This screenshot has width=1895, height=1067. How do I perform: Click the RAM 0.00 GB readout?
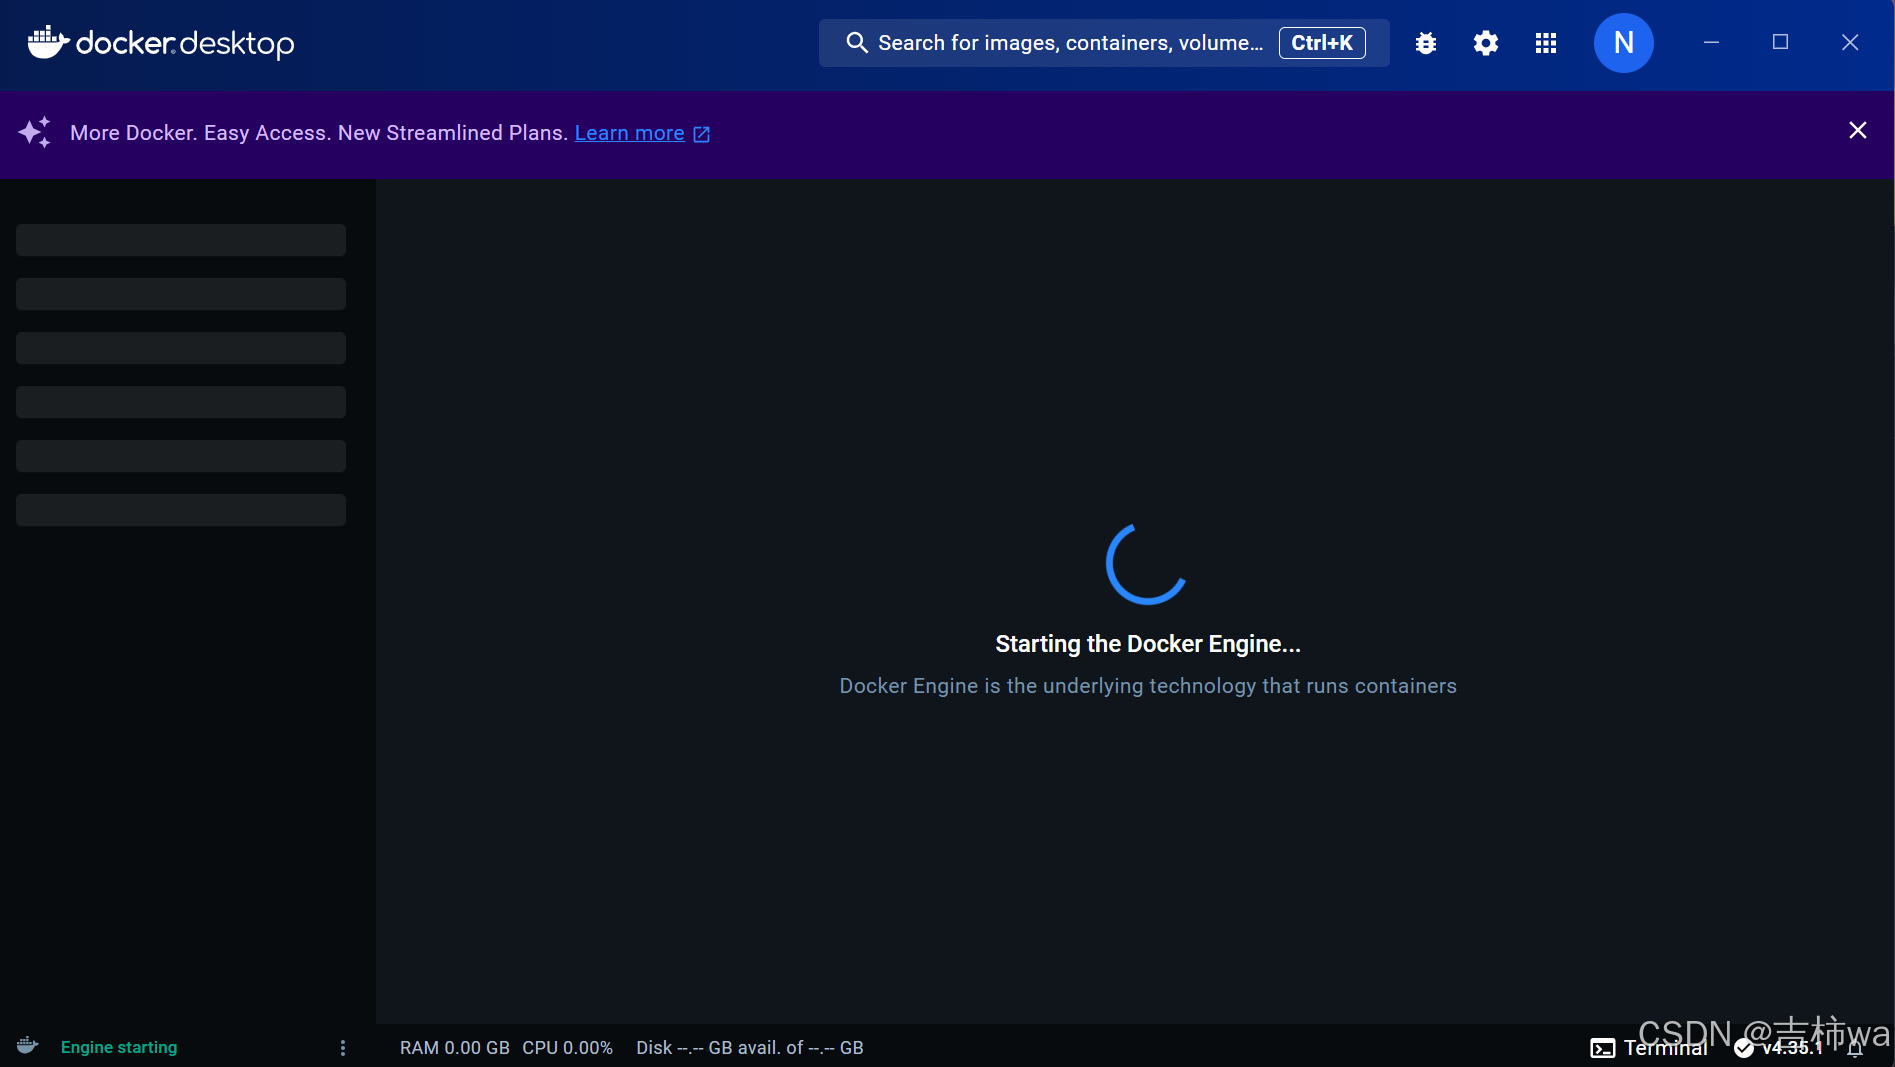tap(455, 1047)
